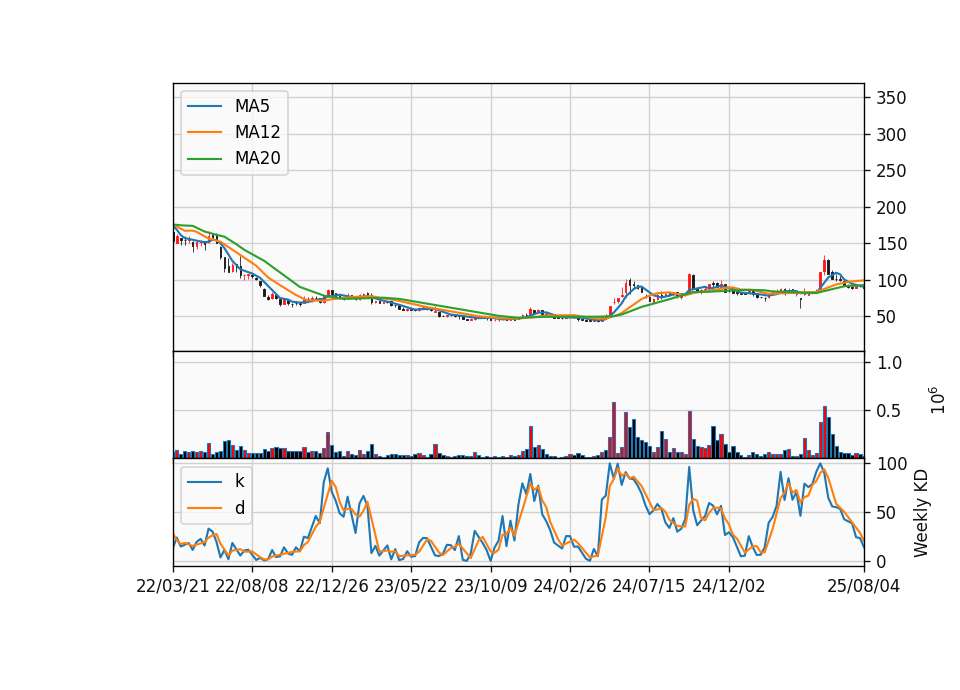Click the blue MA5 legend line sample
This screenshot has height=690, width=960.
point(204,107)
